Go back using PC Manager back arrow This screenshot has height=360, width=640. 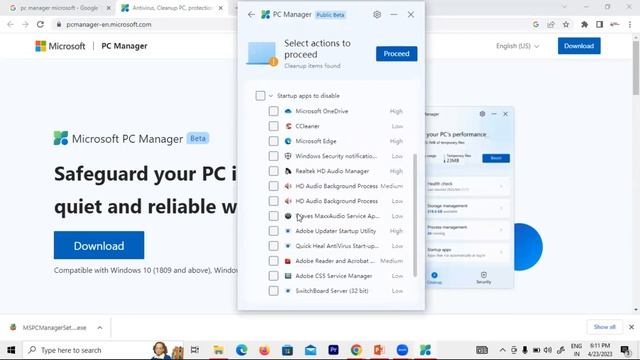click(251, 15)
